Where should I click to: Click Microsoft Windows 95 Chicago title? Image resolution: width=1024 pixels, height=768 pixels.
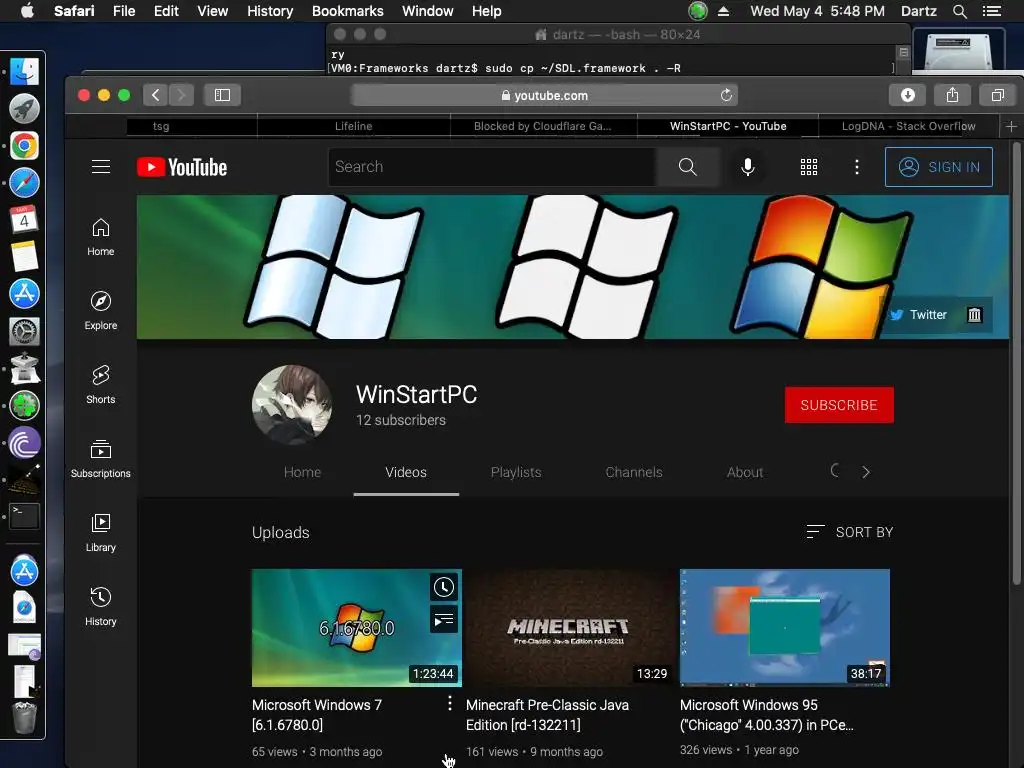pyautogui.click(x=767, y=714)
